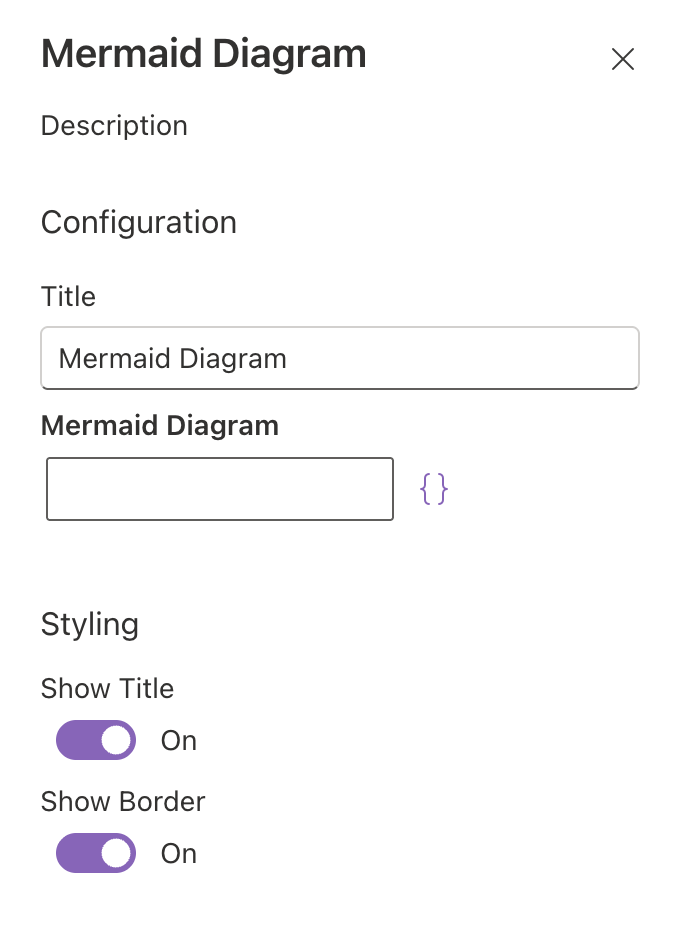Click the Description text
Viewport: 680px width, 932px height.
(114, 126)
